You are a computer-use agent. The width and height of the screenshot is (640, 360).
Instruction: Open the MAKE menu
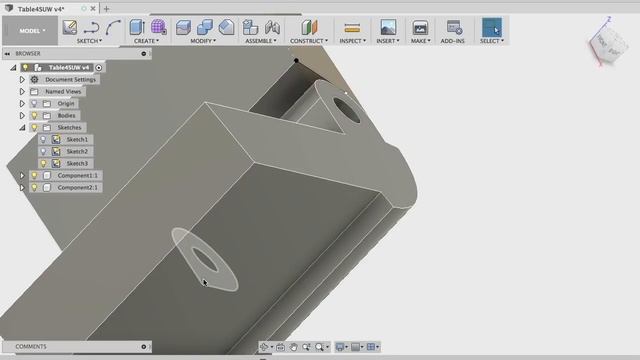pyautogui.click(x=420, y=41)
